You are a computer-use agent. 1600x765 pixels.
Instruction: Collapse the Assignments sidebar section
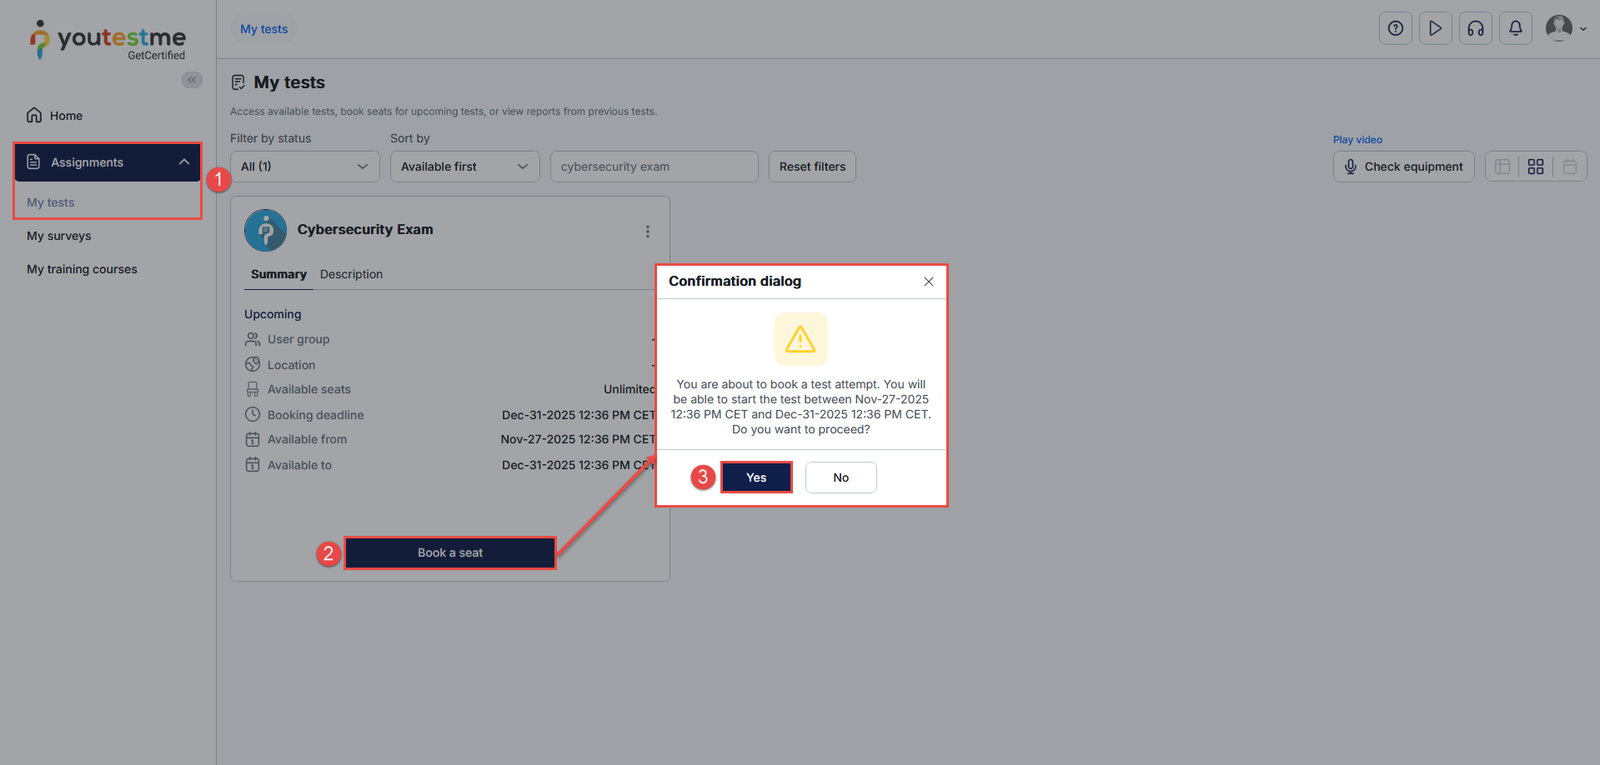pos(184,162)
